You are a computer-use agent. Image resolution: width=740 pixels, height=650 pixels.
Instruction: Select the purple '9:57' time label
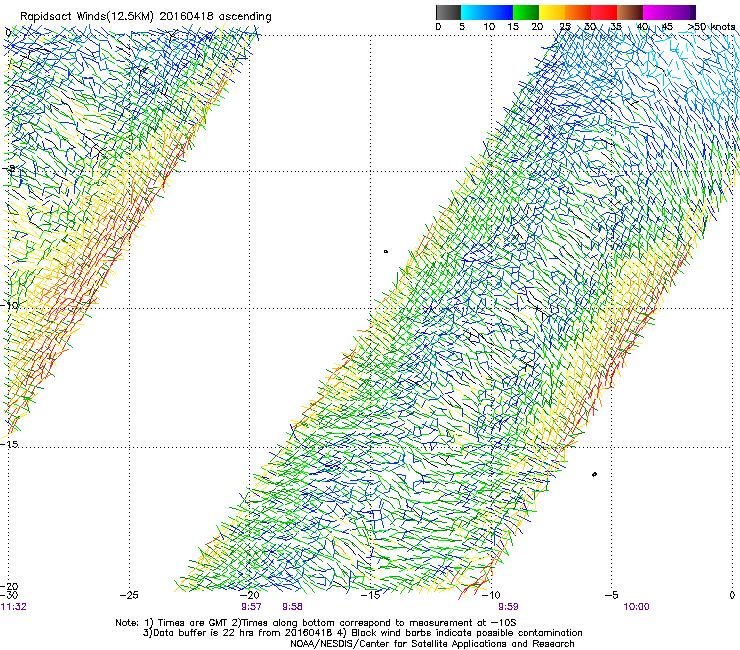point(251,607)
